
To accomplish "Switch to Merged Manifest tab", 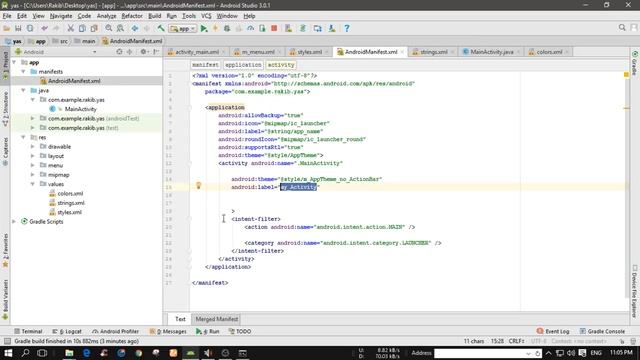I will click(x=216, y=319).
